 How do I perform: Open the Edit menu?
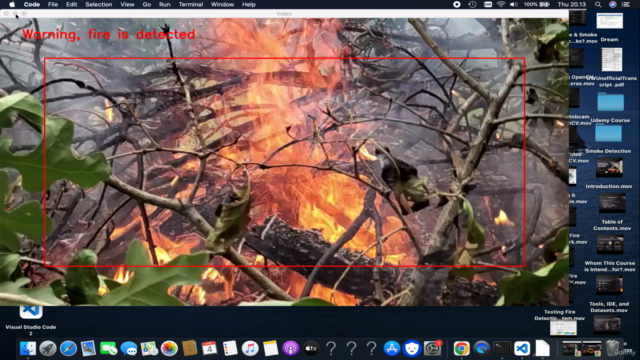71,4
